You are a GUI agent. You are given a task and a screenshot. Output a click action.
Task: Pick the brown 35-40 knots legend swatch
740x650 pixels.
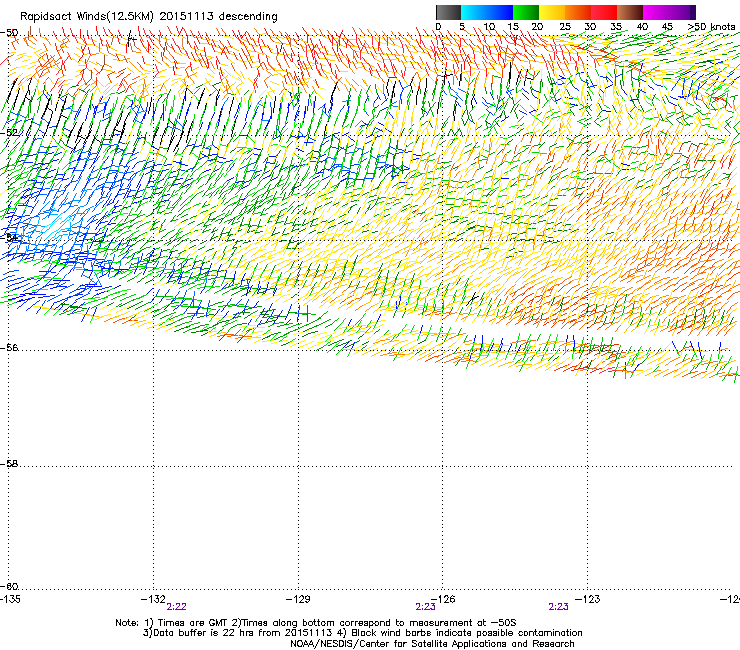(x=630, y=12)
